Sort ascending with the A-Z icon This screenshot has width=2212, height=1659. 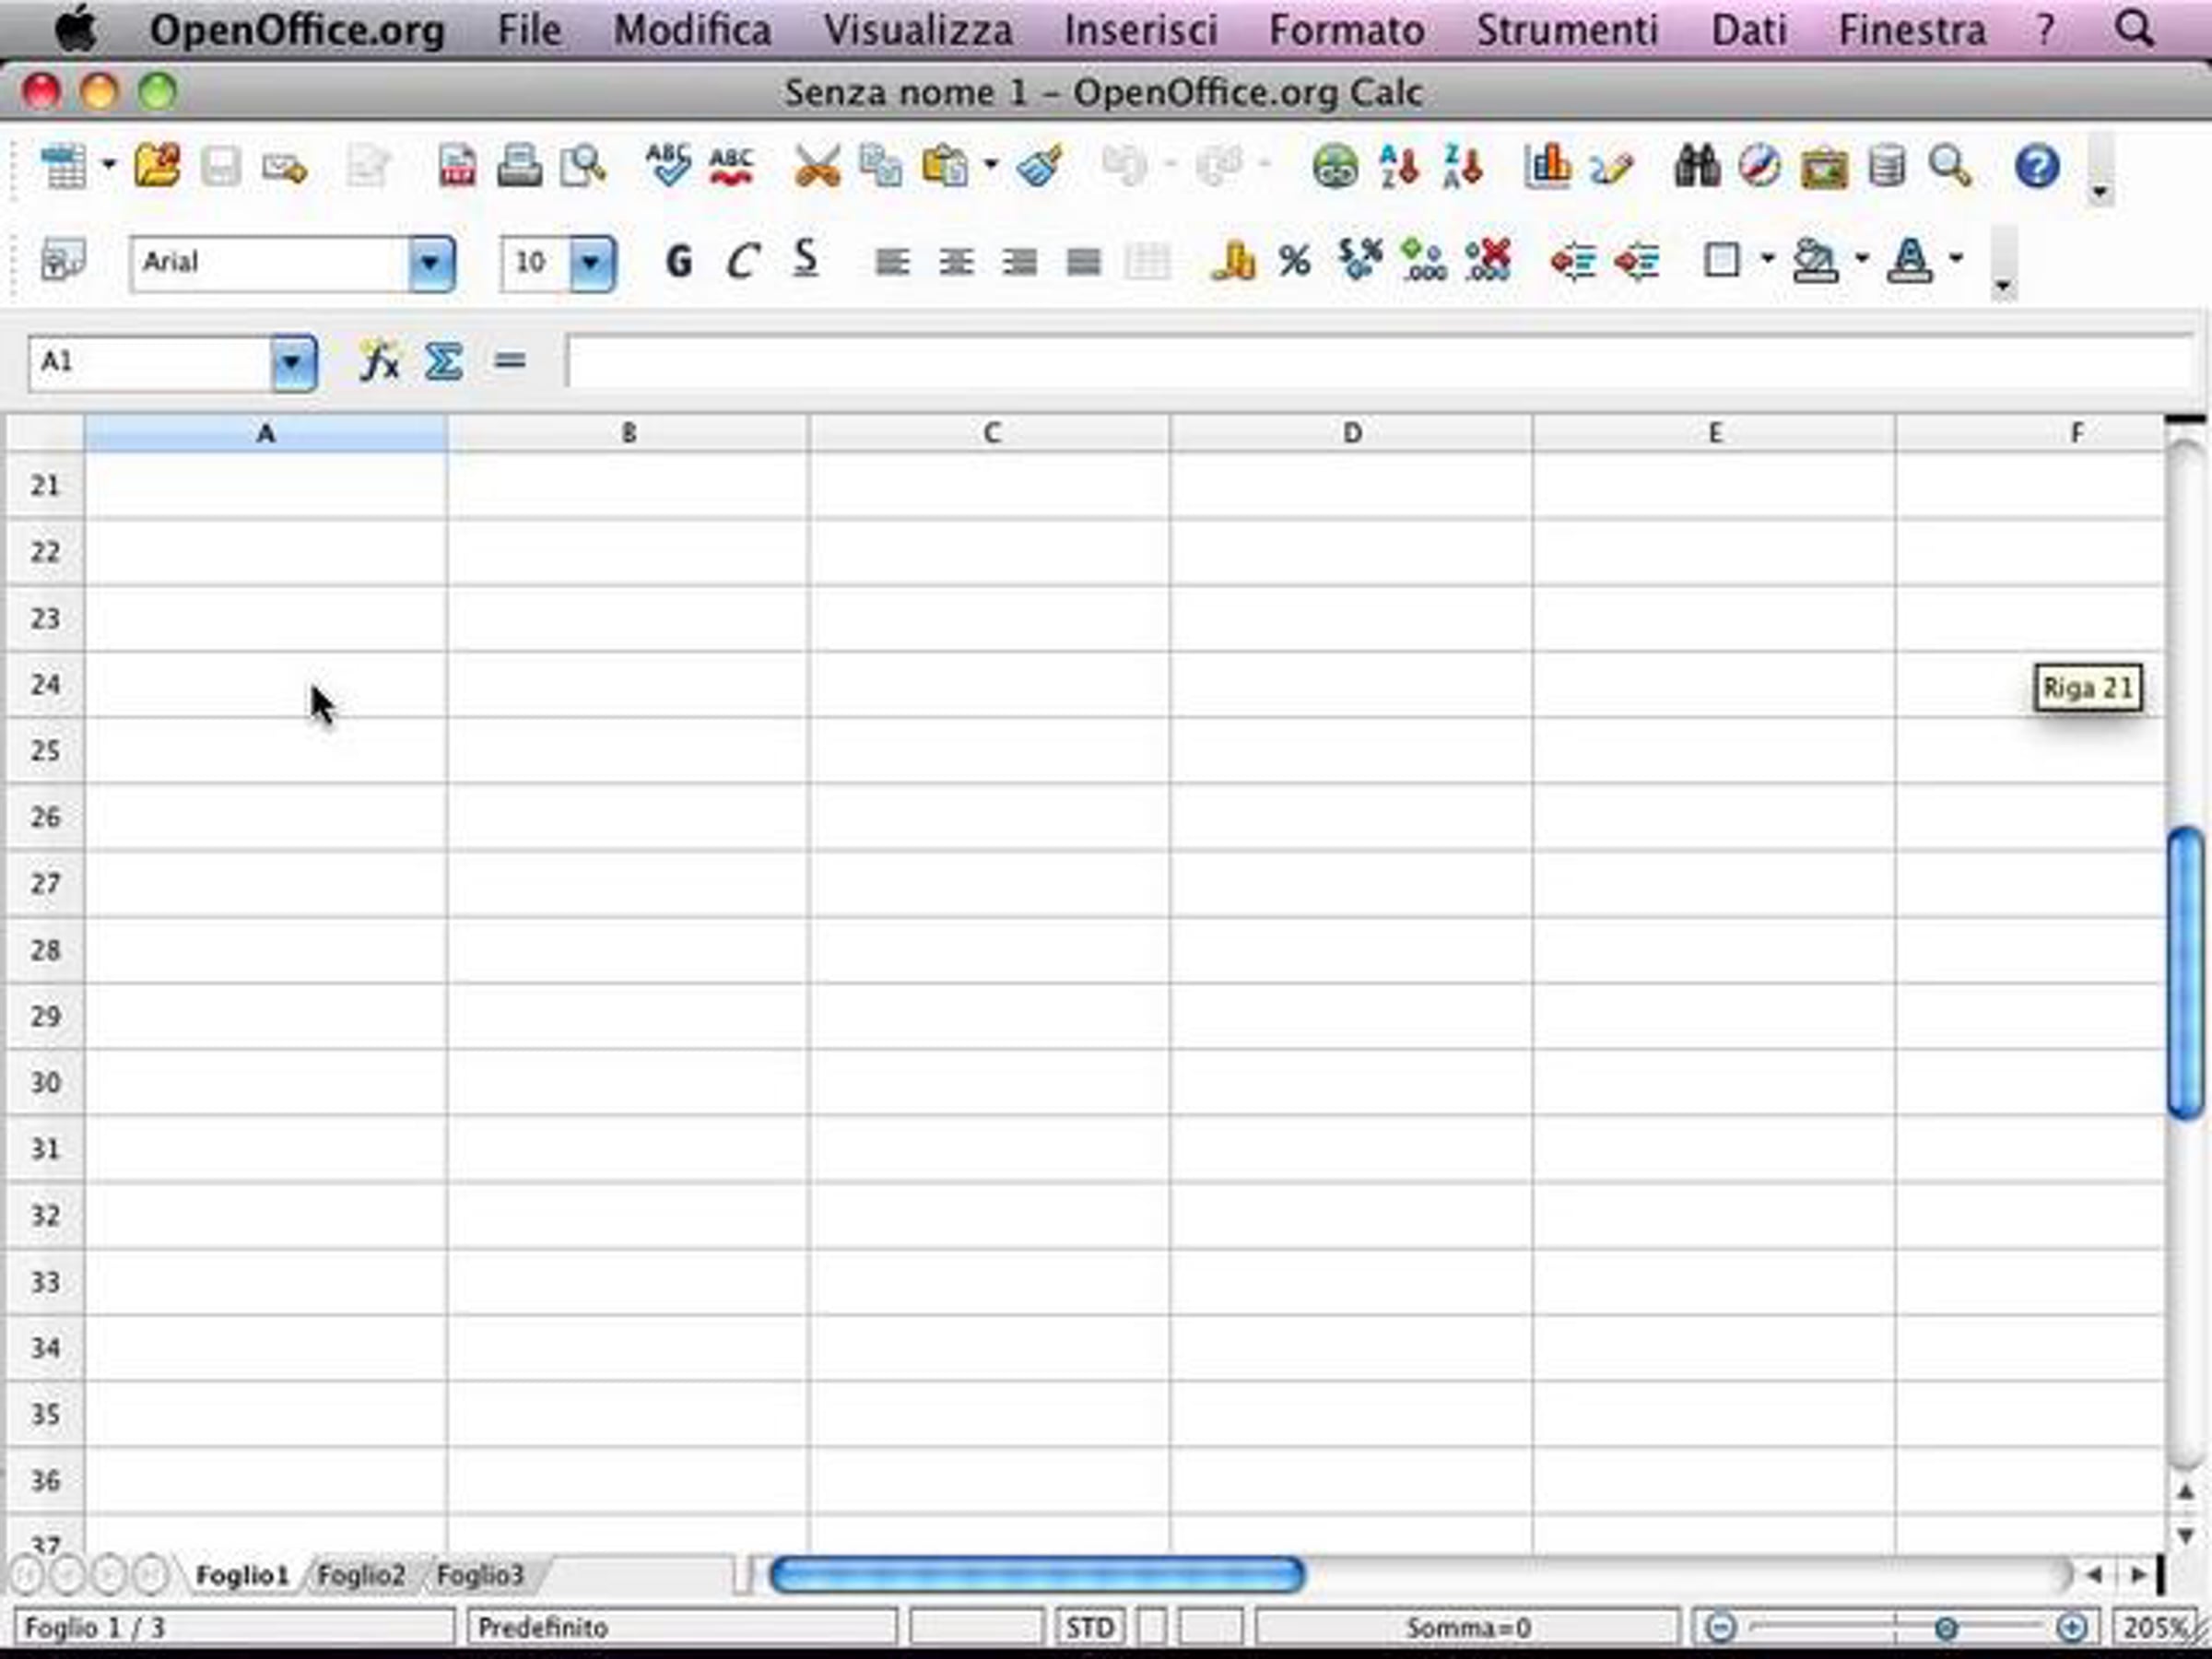[1399, 166]
